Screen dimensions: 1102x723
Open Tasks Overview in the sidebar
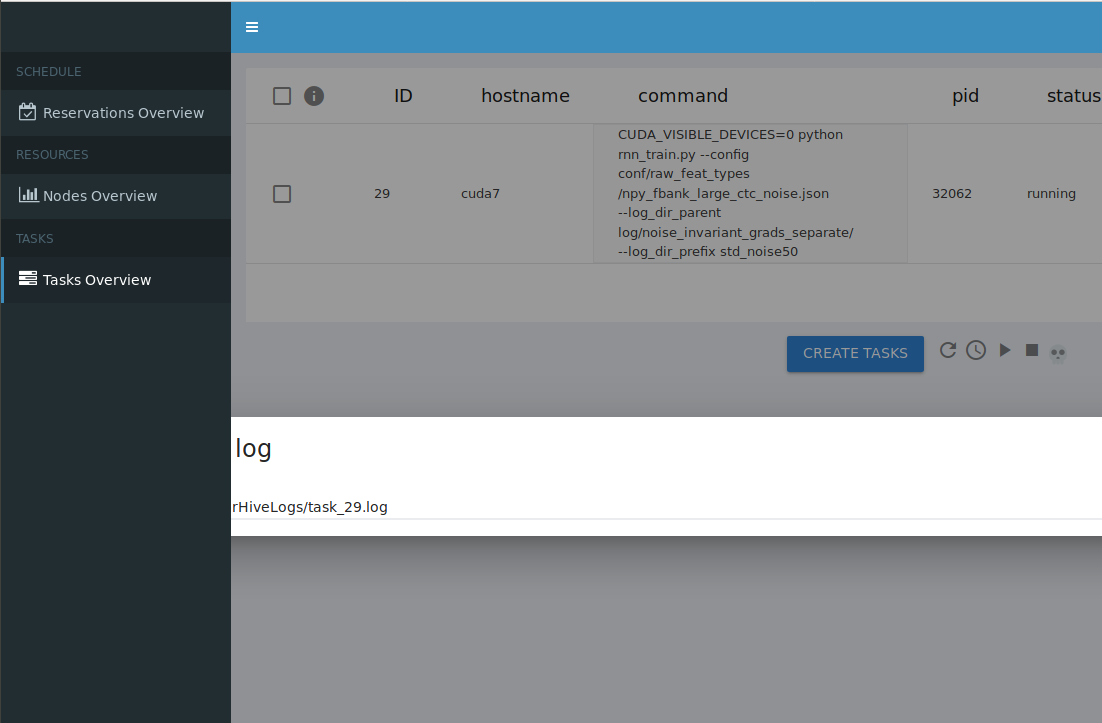pyautogui.click(x=115, y=280)
